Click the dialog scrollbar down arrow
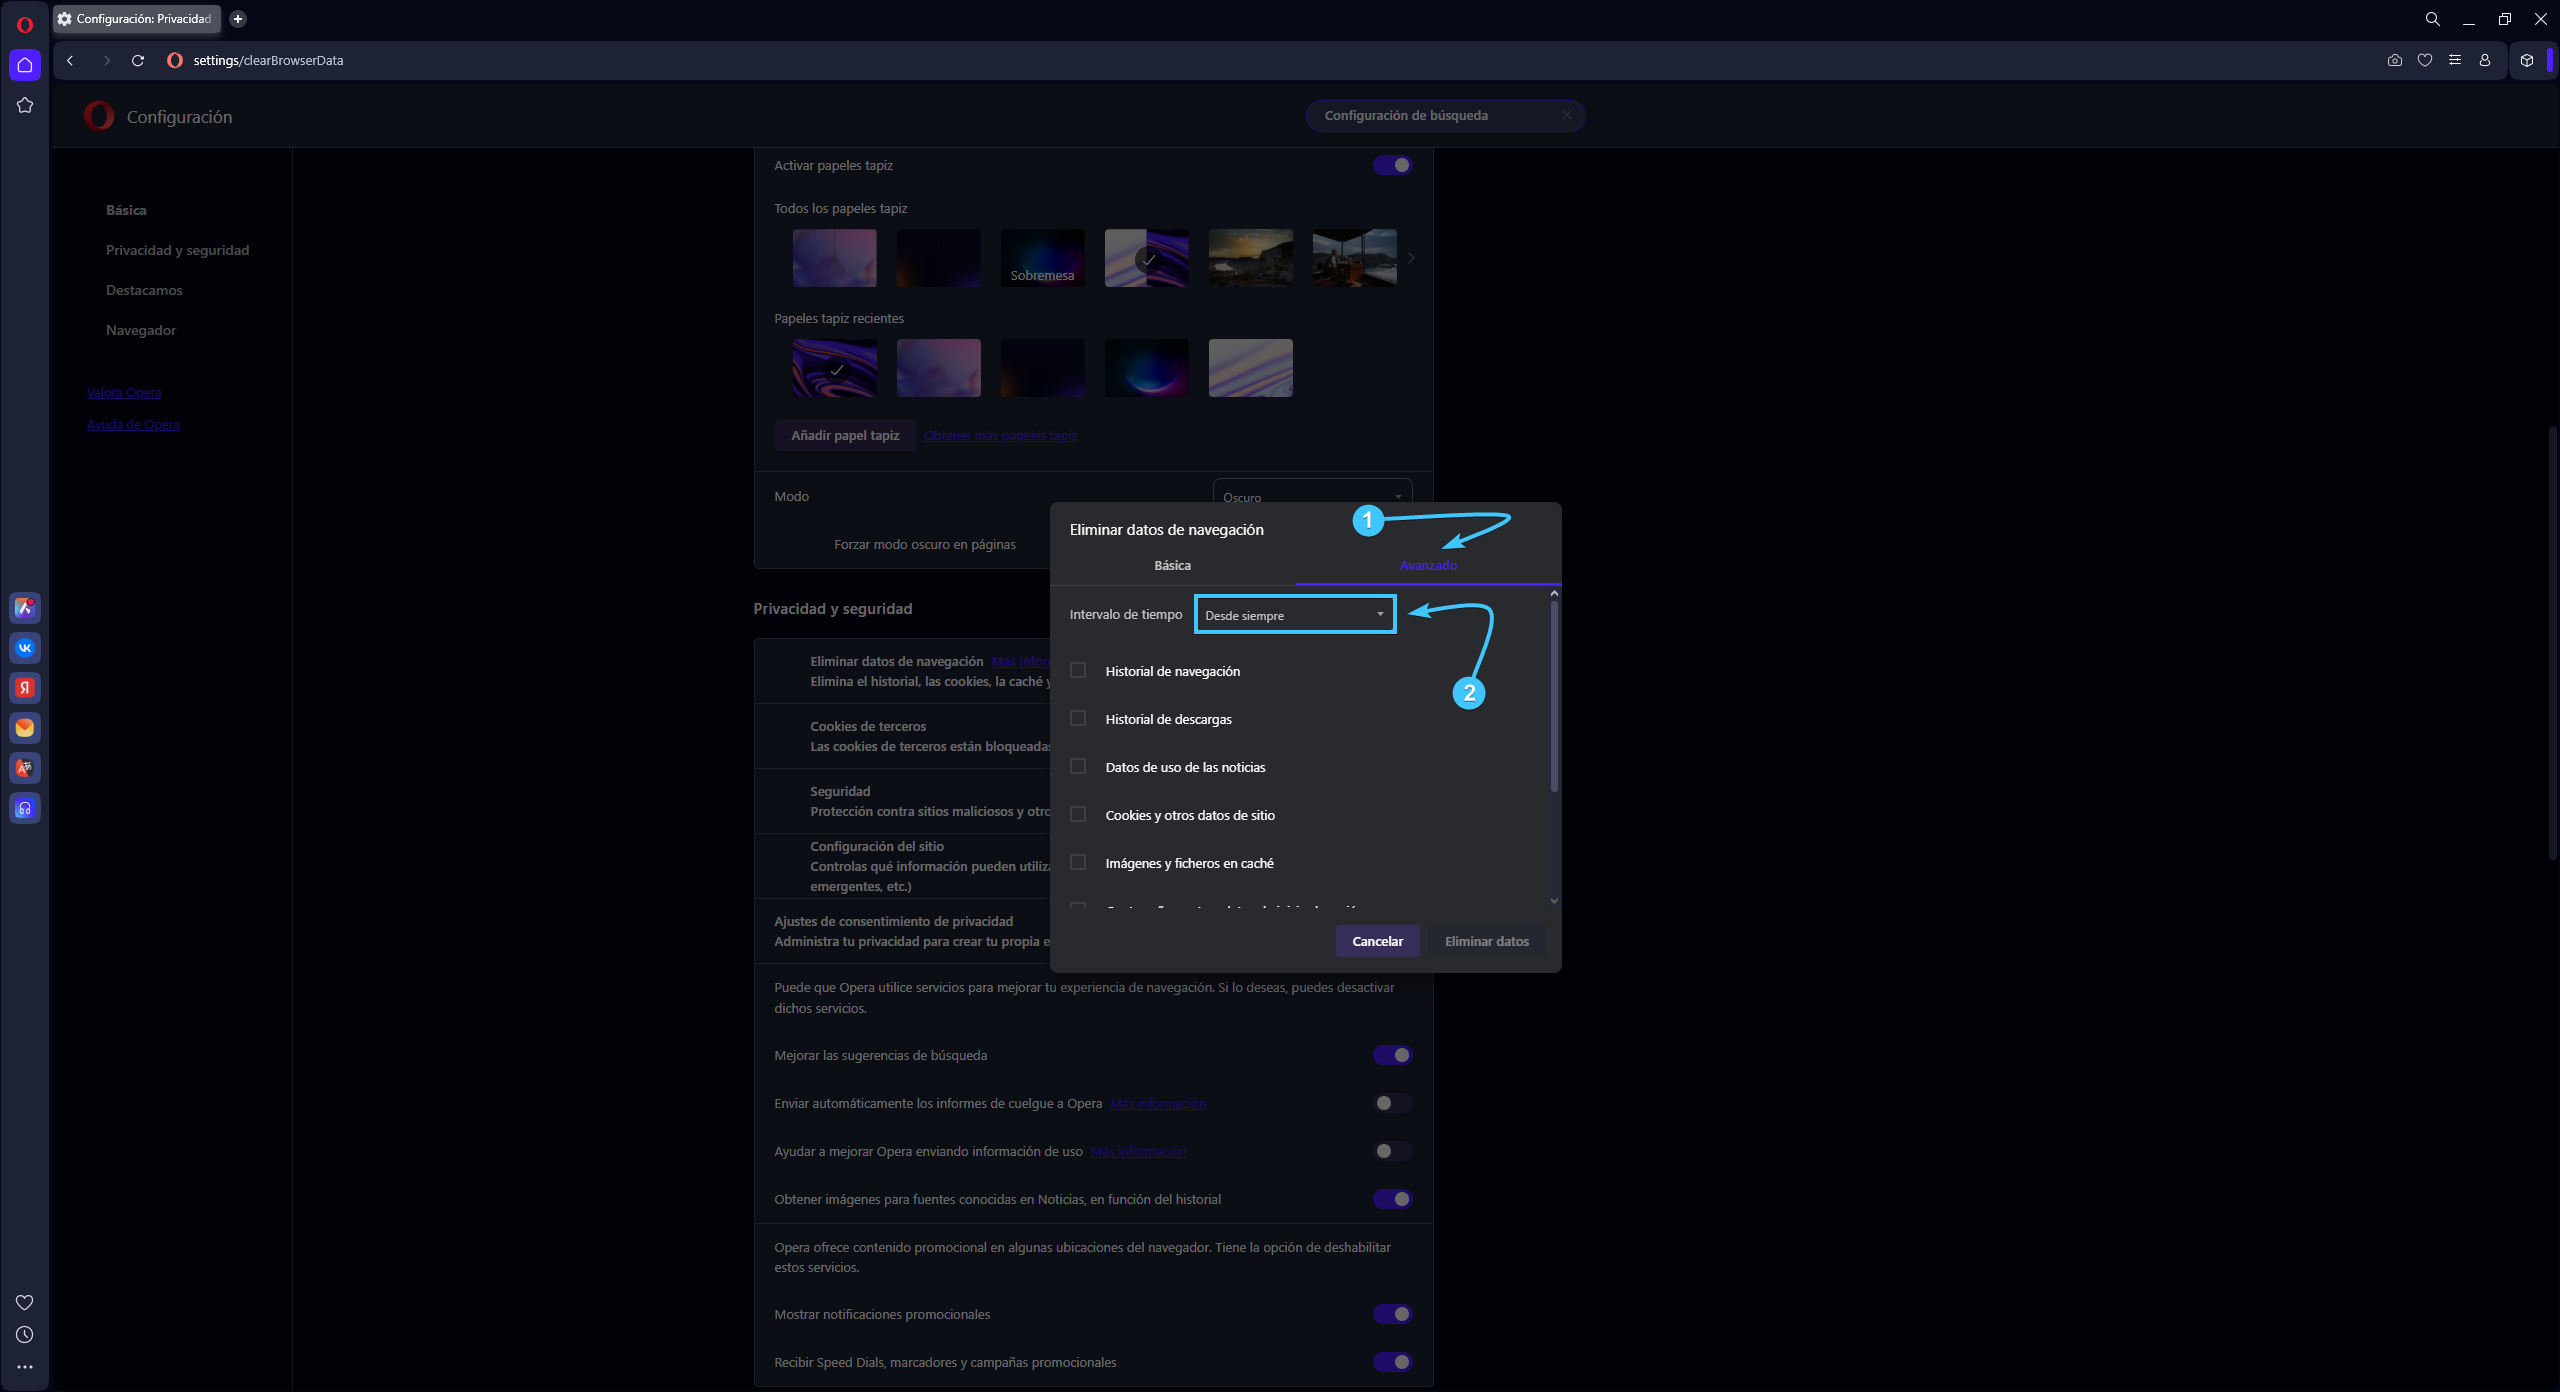The image size is (2560, 1392). click(x=1554, y=901)
